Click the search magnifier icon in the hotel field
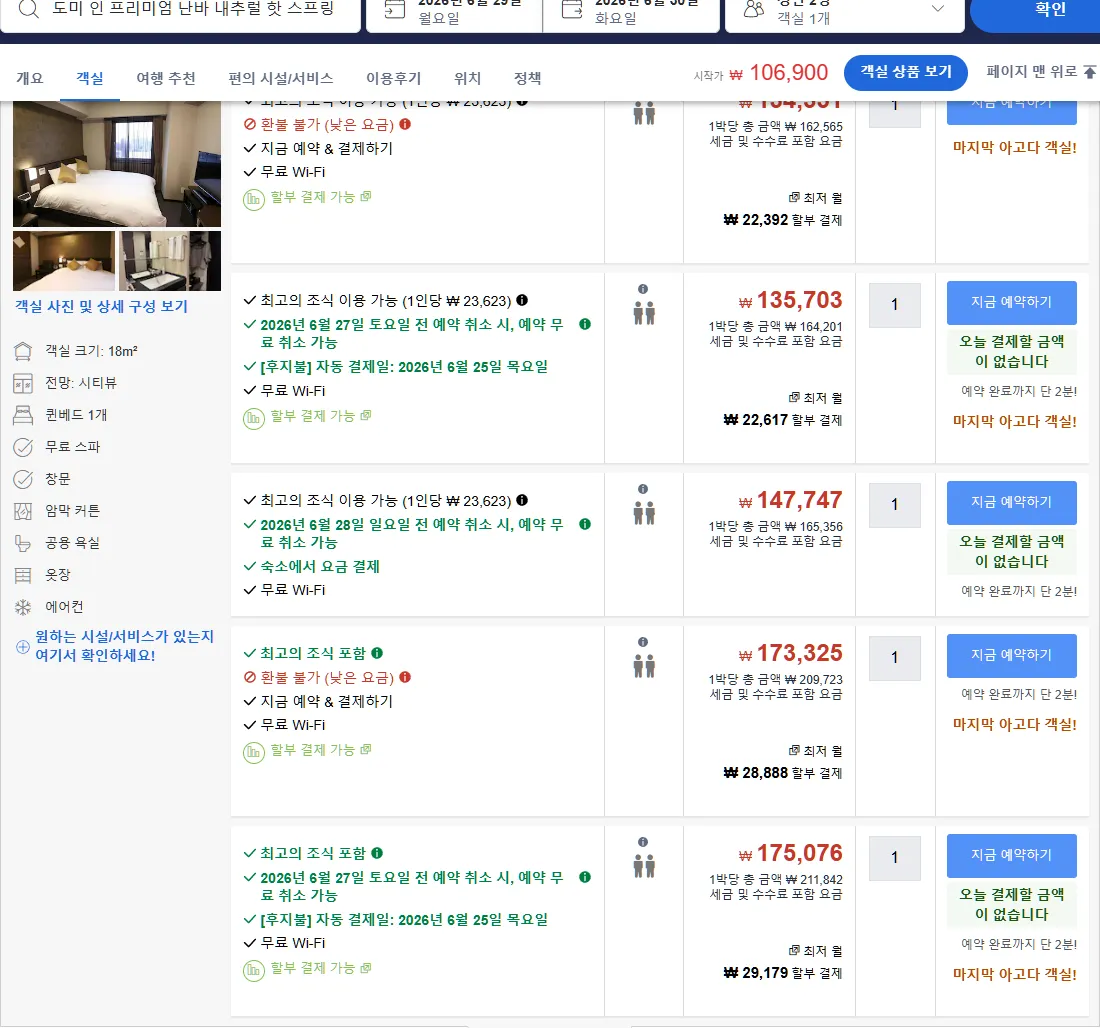1100x1028 pixels. pyautogui.click(x=28, y=8)
